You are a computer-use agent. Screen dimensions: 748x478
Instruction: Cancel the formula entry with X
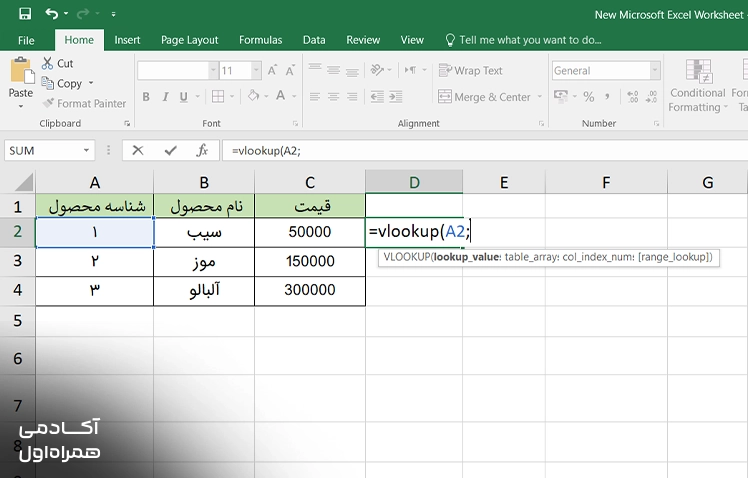click(138, 151)
